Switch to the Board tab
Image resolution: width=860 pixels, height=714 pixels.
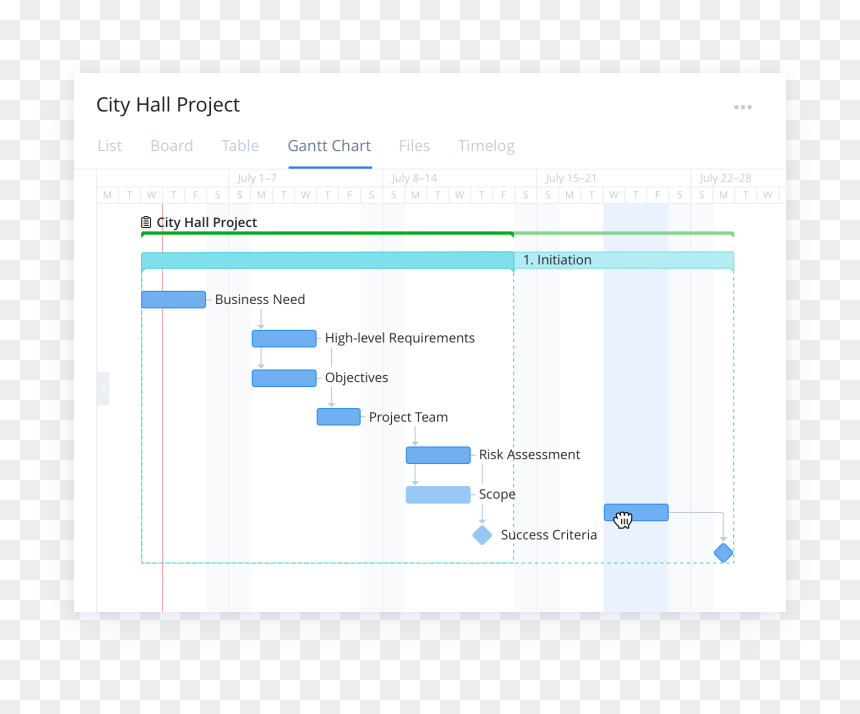click(x=172, y=146)
